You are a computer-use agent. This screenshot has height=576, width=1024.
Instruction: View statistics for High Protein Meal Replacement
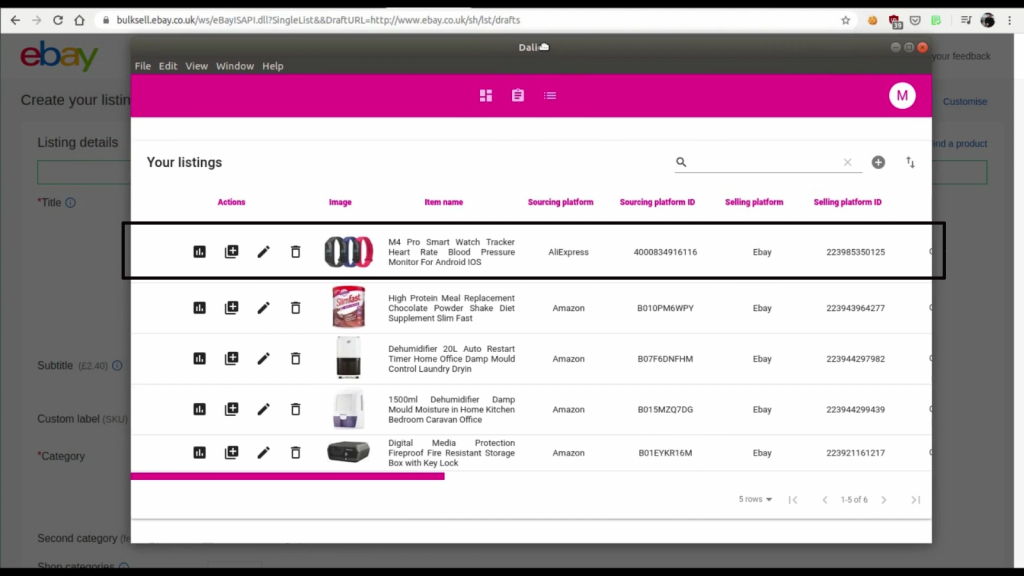[199, 308]
